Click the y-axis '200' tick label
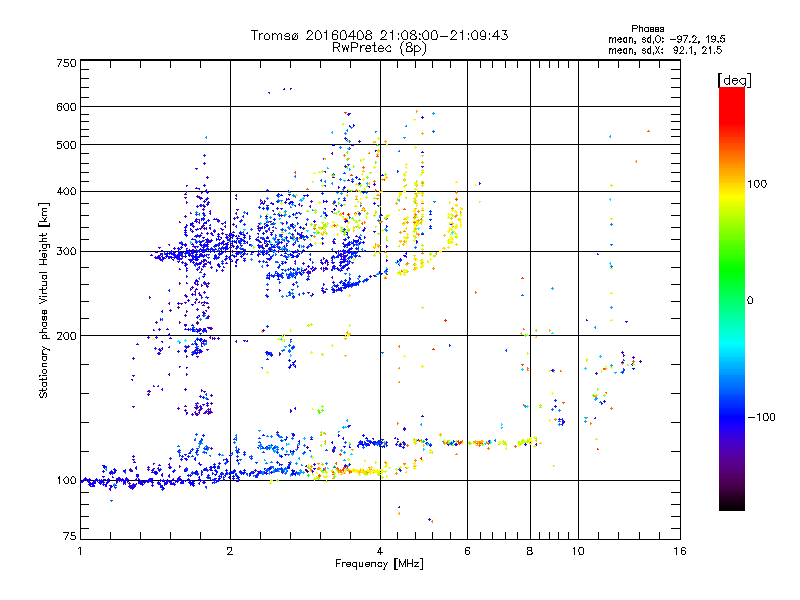Image resolution: width=800 pixels, height=600 pixels. 66,336
